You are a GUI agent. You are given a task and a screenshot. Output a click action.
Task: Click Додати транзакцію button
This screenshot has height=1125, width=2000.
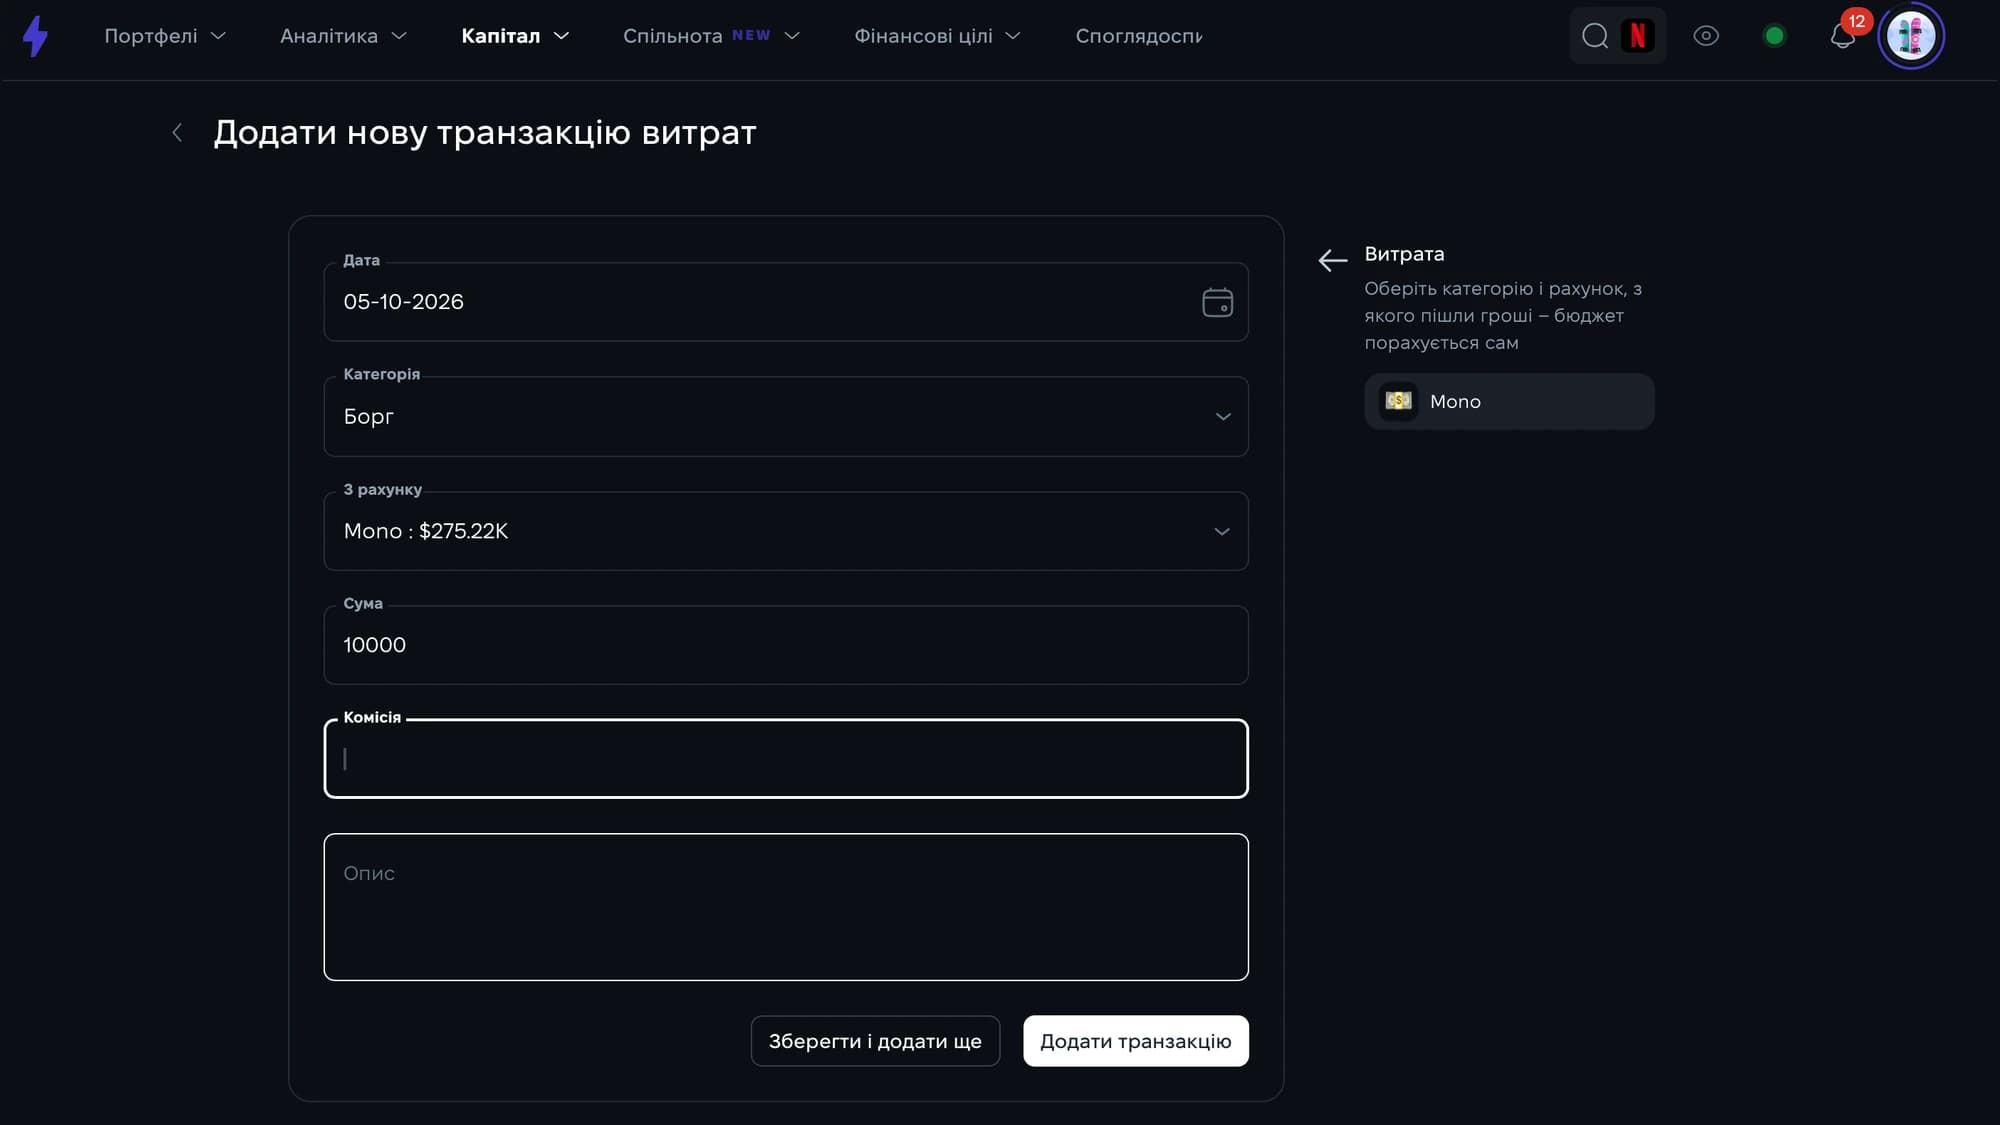1135,1041
